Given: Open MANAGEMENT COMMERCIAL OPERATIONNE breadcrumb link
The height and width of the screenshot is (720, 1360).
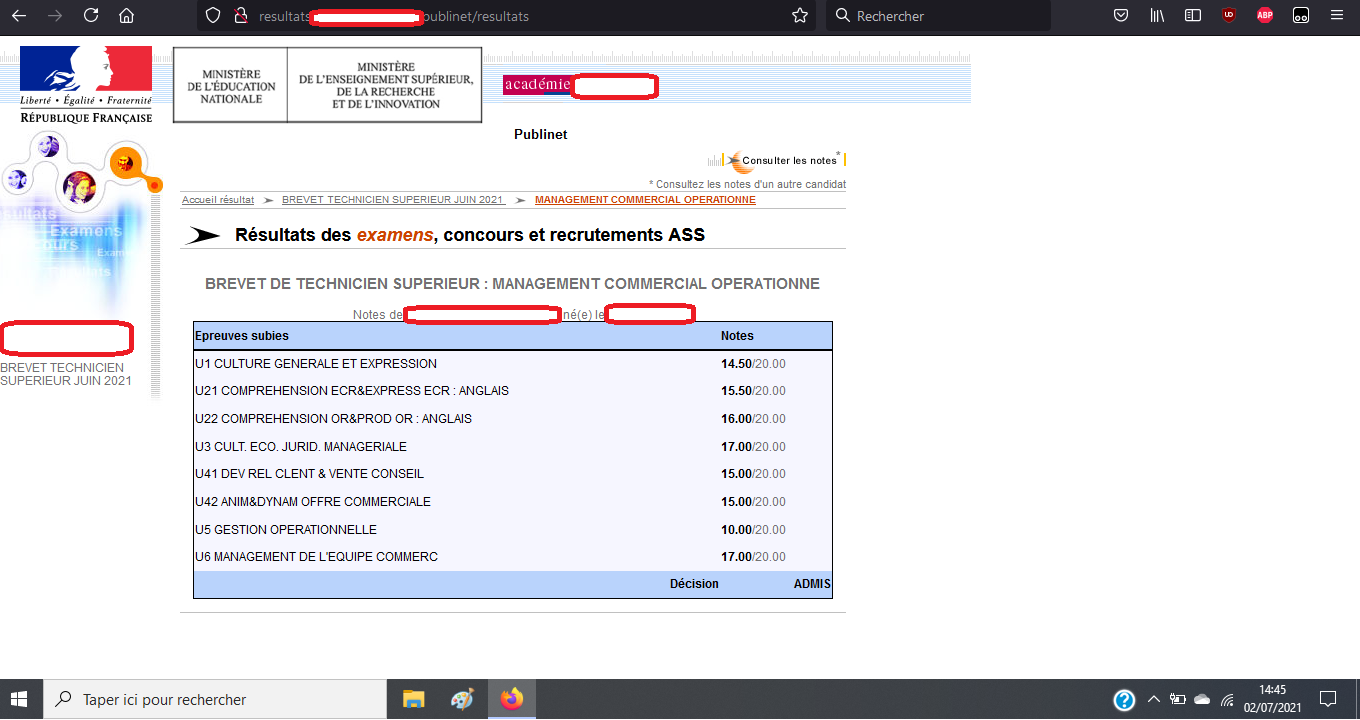Looking at the screenshot, I should point(645,200).
